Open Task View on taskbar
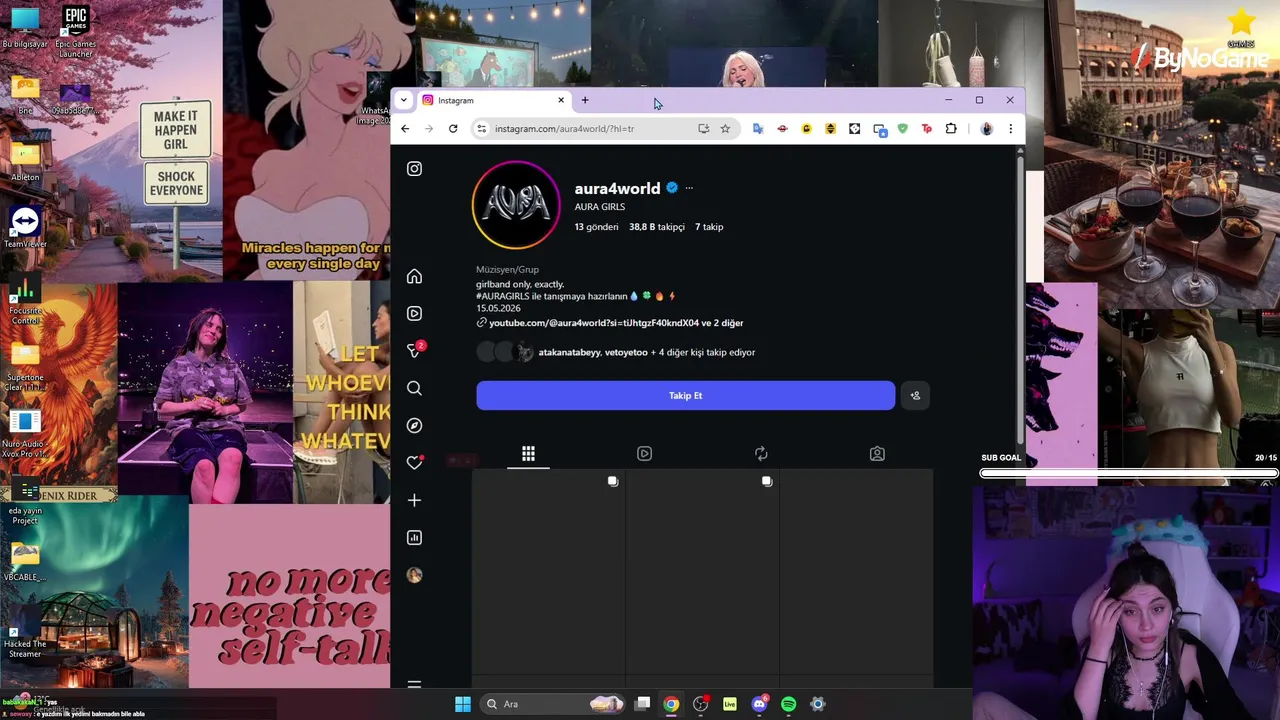The image size is (1280, 720). coord(643,704)
